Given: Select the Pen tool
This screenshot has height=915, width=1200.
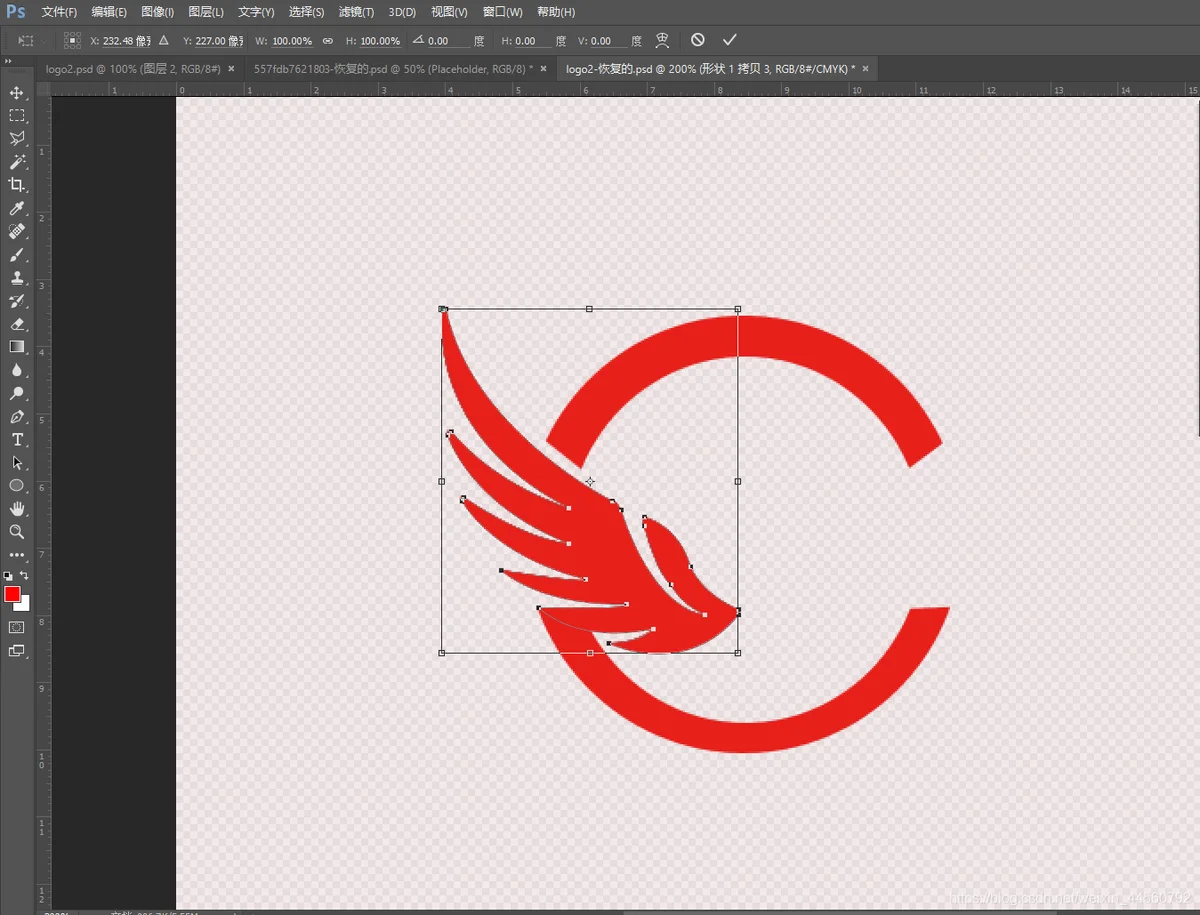Looking at the screenshot, I should tap(17, 417).
